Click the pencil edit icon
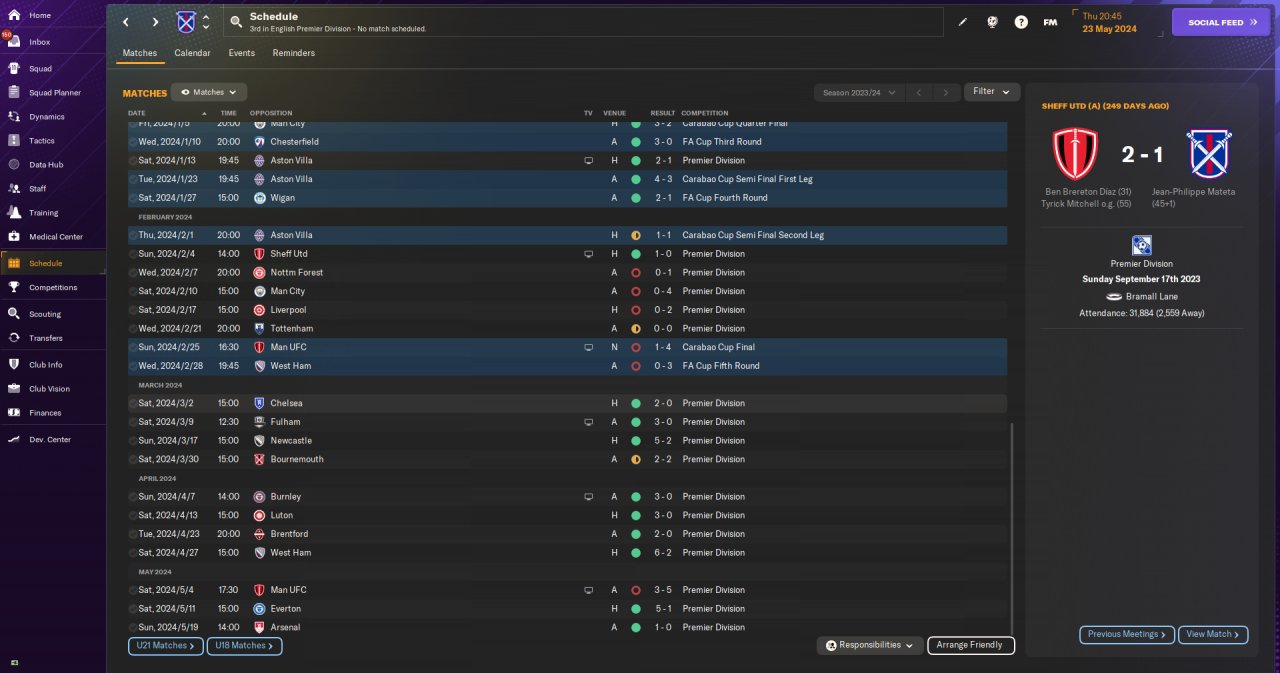This screenshot has height=673, width=1280. (963, 22)
